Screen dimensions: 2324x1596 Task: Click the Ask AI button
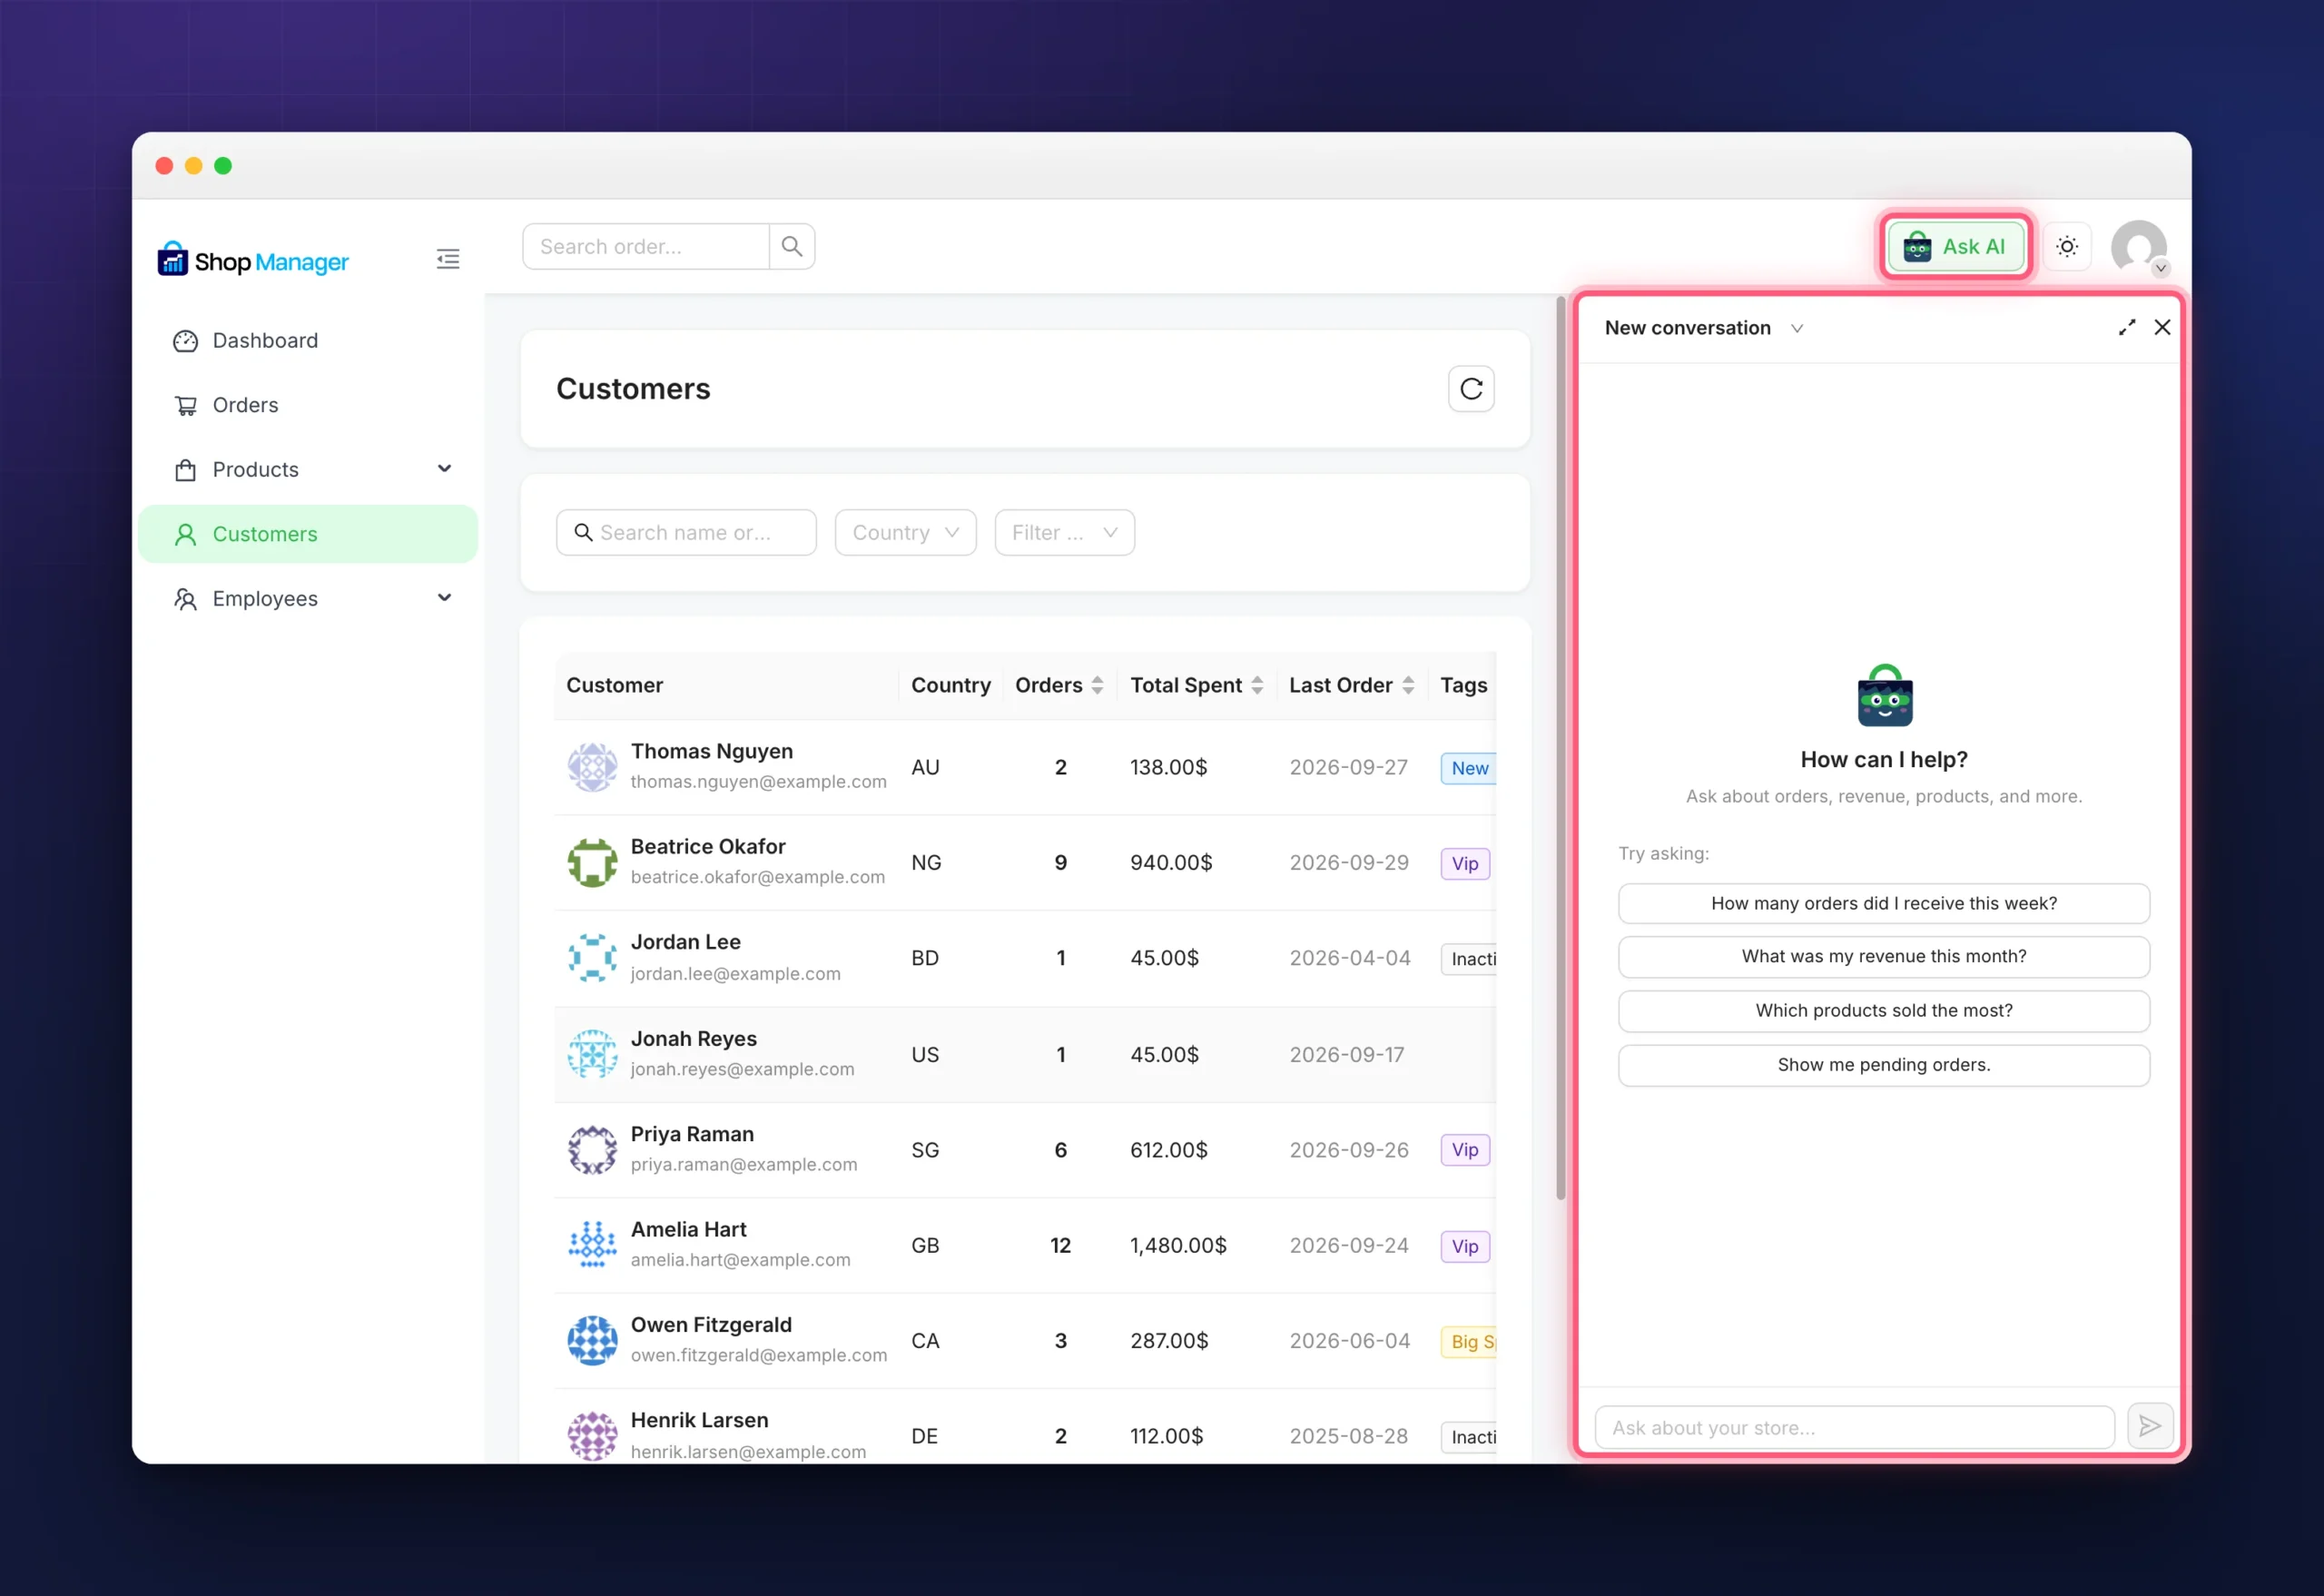coord(1955,246)
